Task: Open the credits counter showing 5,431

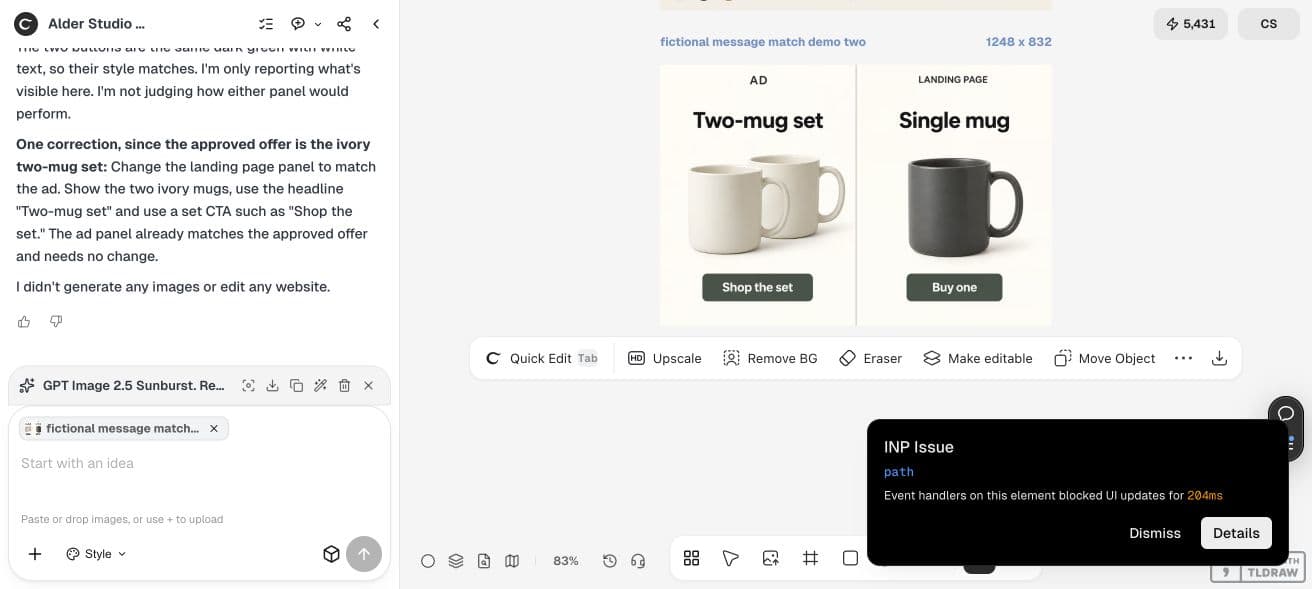Action: click(x=1191, y=24)
